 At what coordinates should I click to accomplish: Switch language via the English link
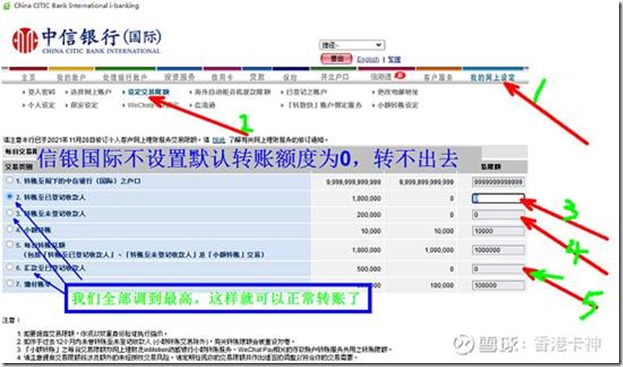point(368,60)
